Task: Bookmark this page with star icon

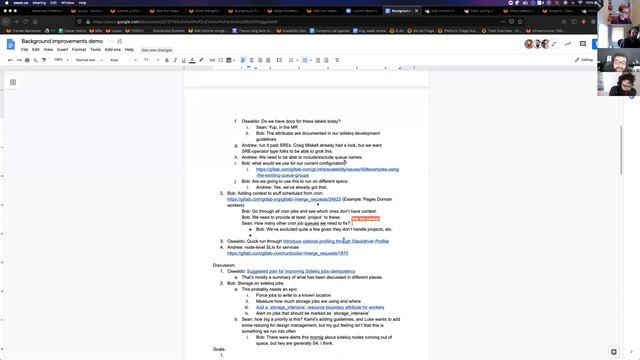Action: [x=520, y=22]
